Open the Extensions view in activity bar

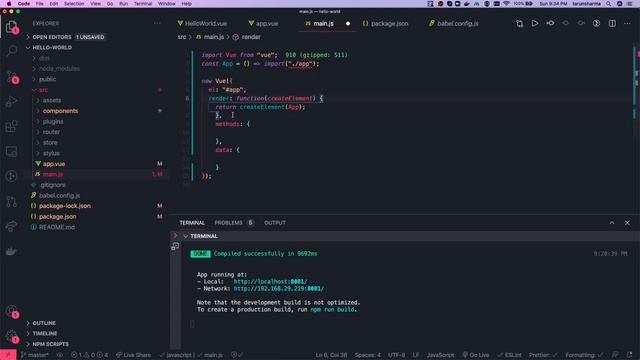(x=11, y=126)
